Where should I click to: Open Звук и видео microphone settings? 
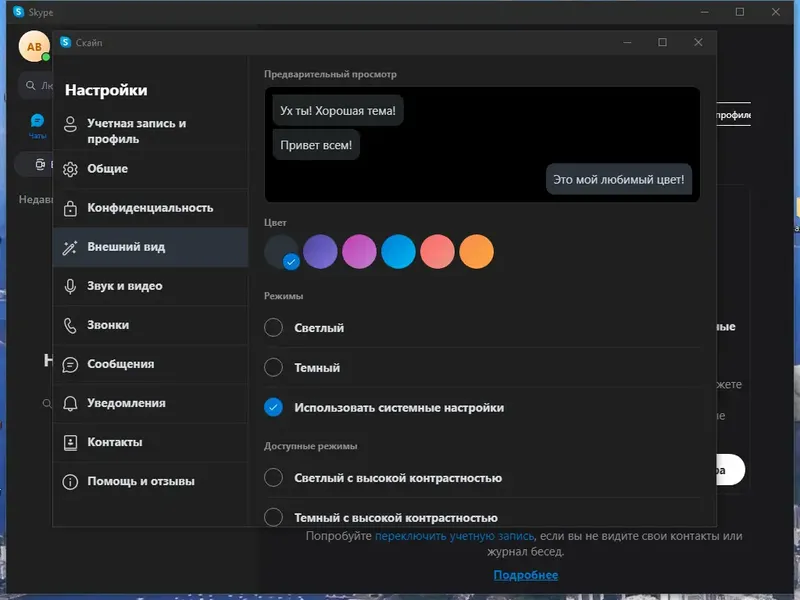coord(69,286)
